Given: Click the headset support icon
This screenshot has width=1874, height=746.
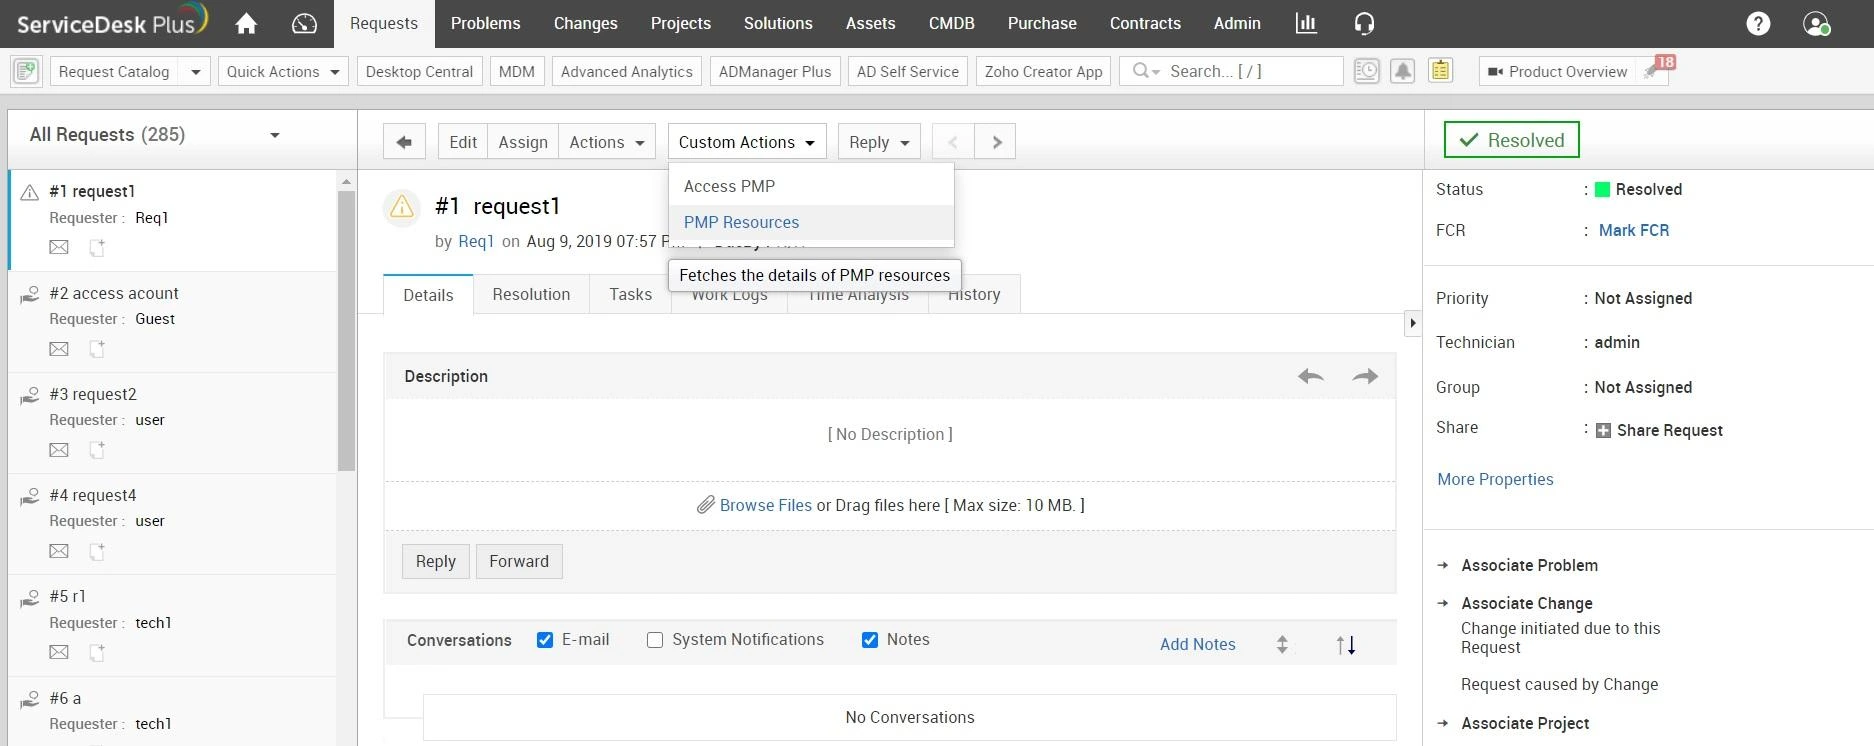Looking at the screenshot, I should point(1364,23).
